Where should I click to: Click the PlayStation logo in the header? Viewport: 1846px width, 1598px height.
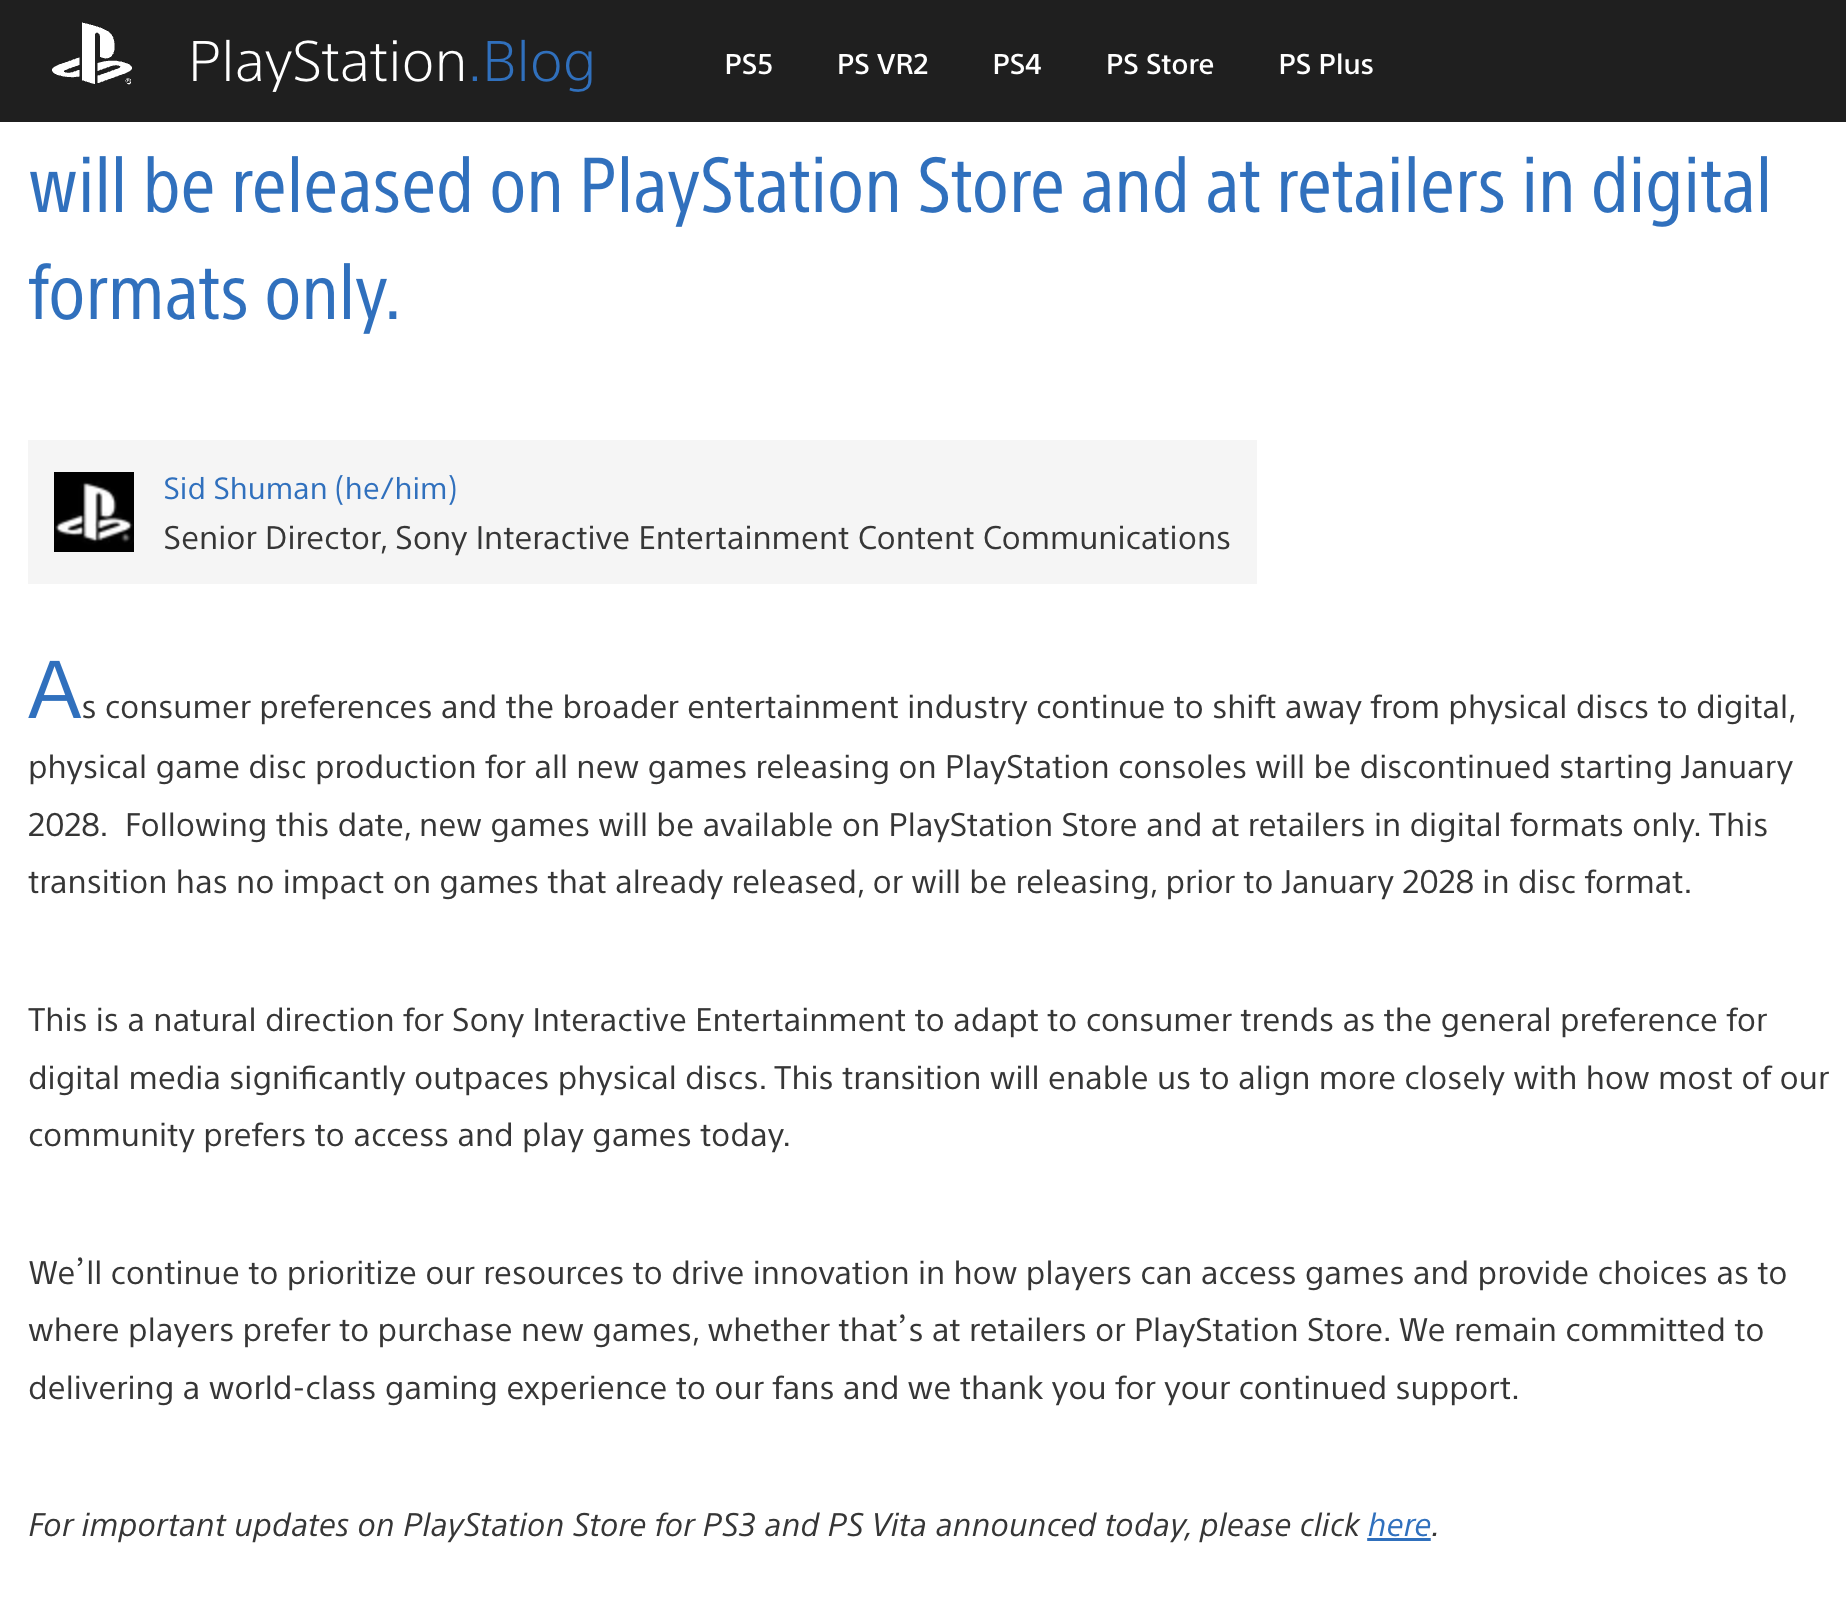92,56
